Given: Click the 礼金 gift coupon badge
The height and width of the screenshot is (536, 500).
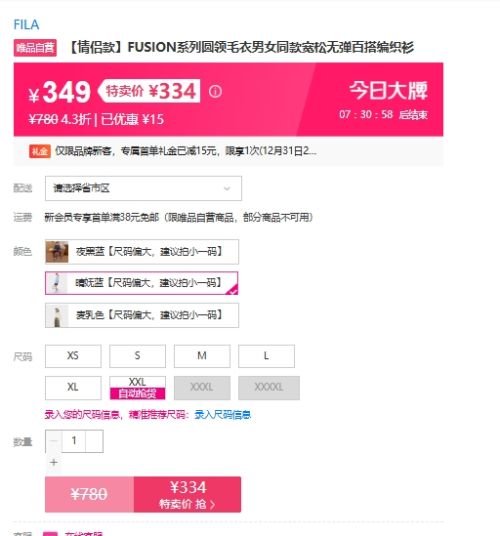Looking at the screenshot, I should point(40,151).
